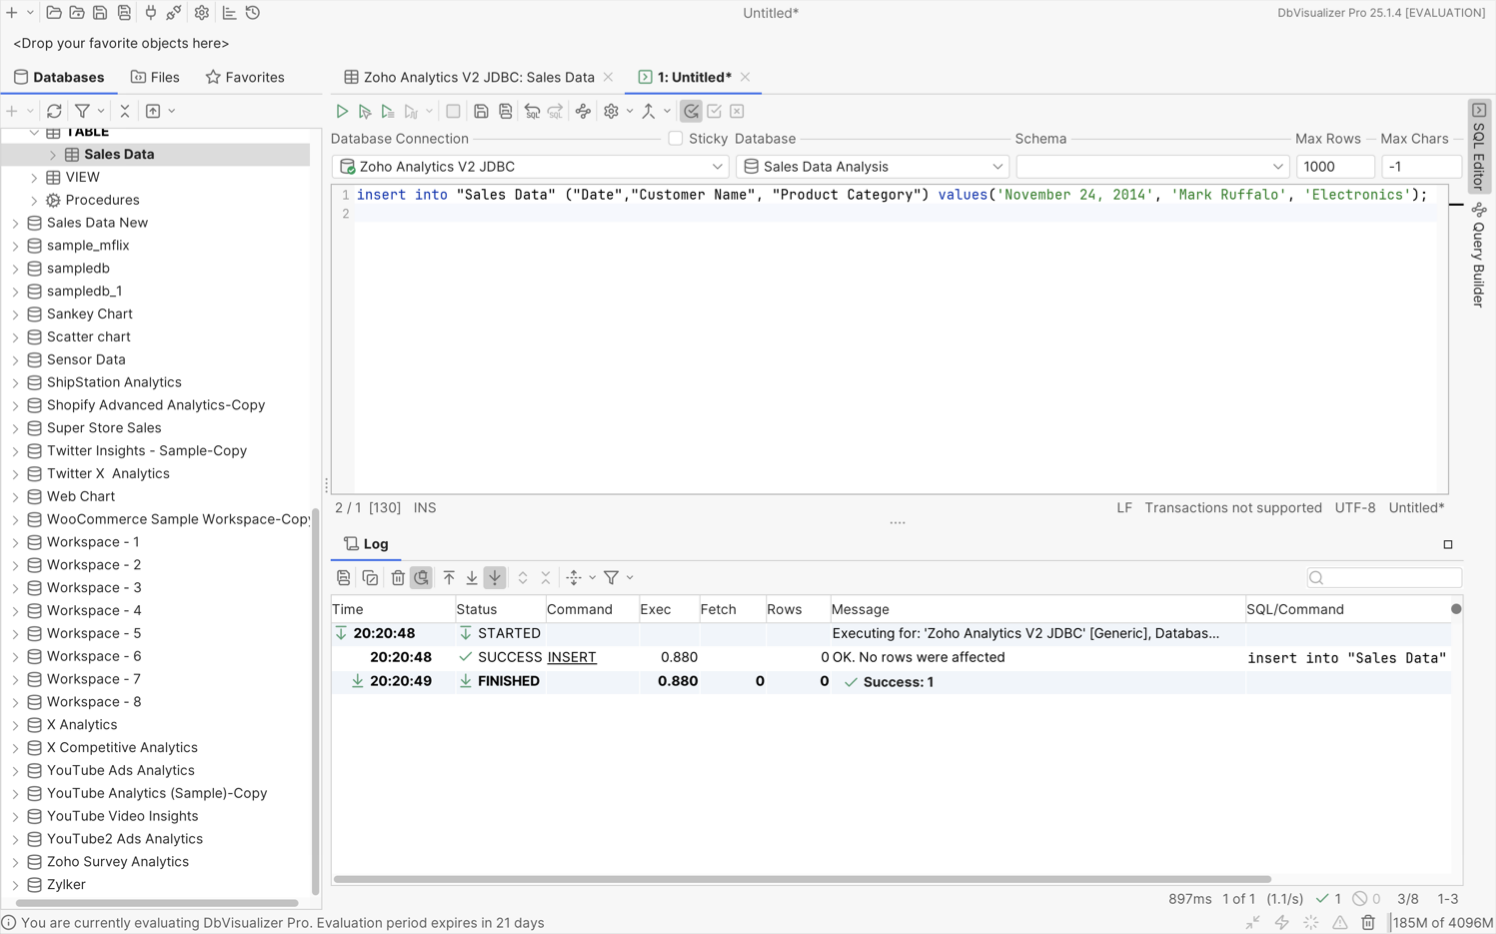Click the scroll-to-top arrow in Log toolbar
Viewport: 1496px width, 934px height.
pyautogui.click(x=449, y=578)
